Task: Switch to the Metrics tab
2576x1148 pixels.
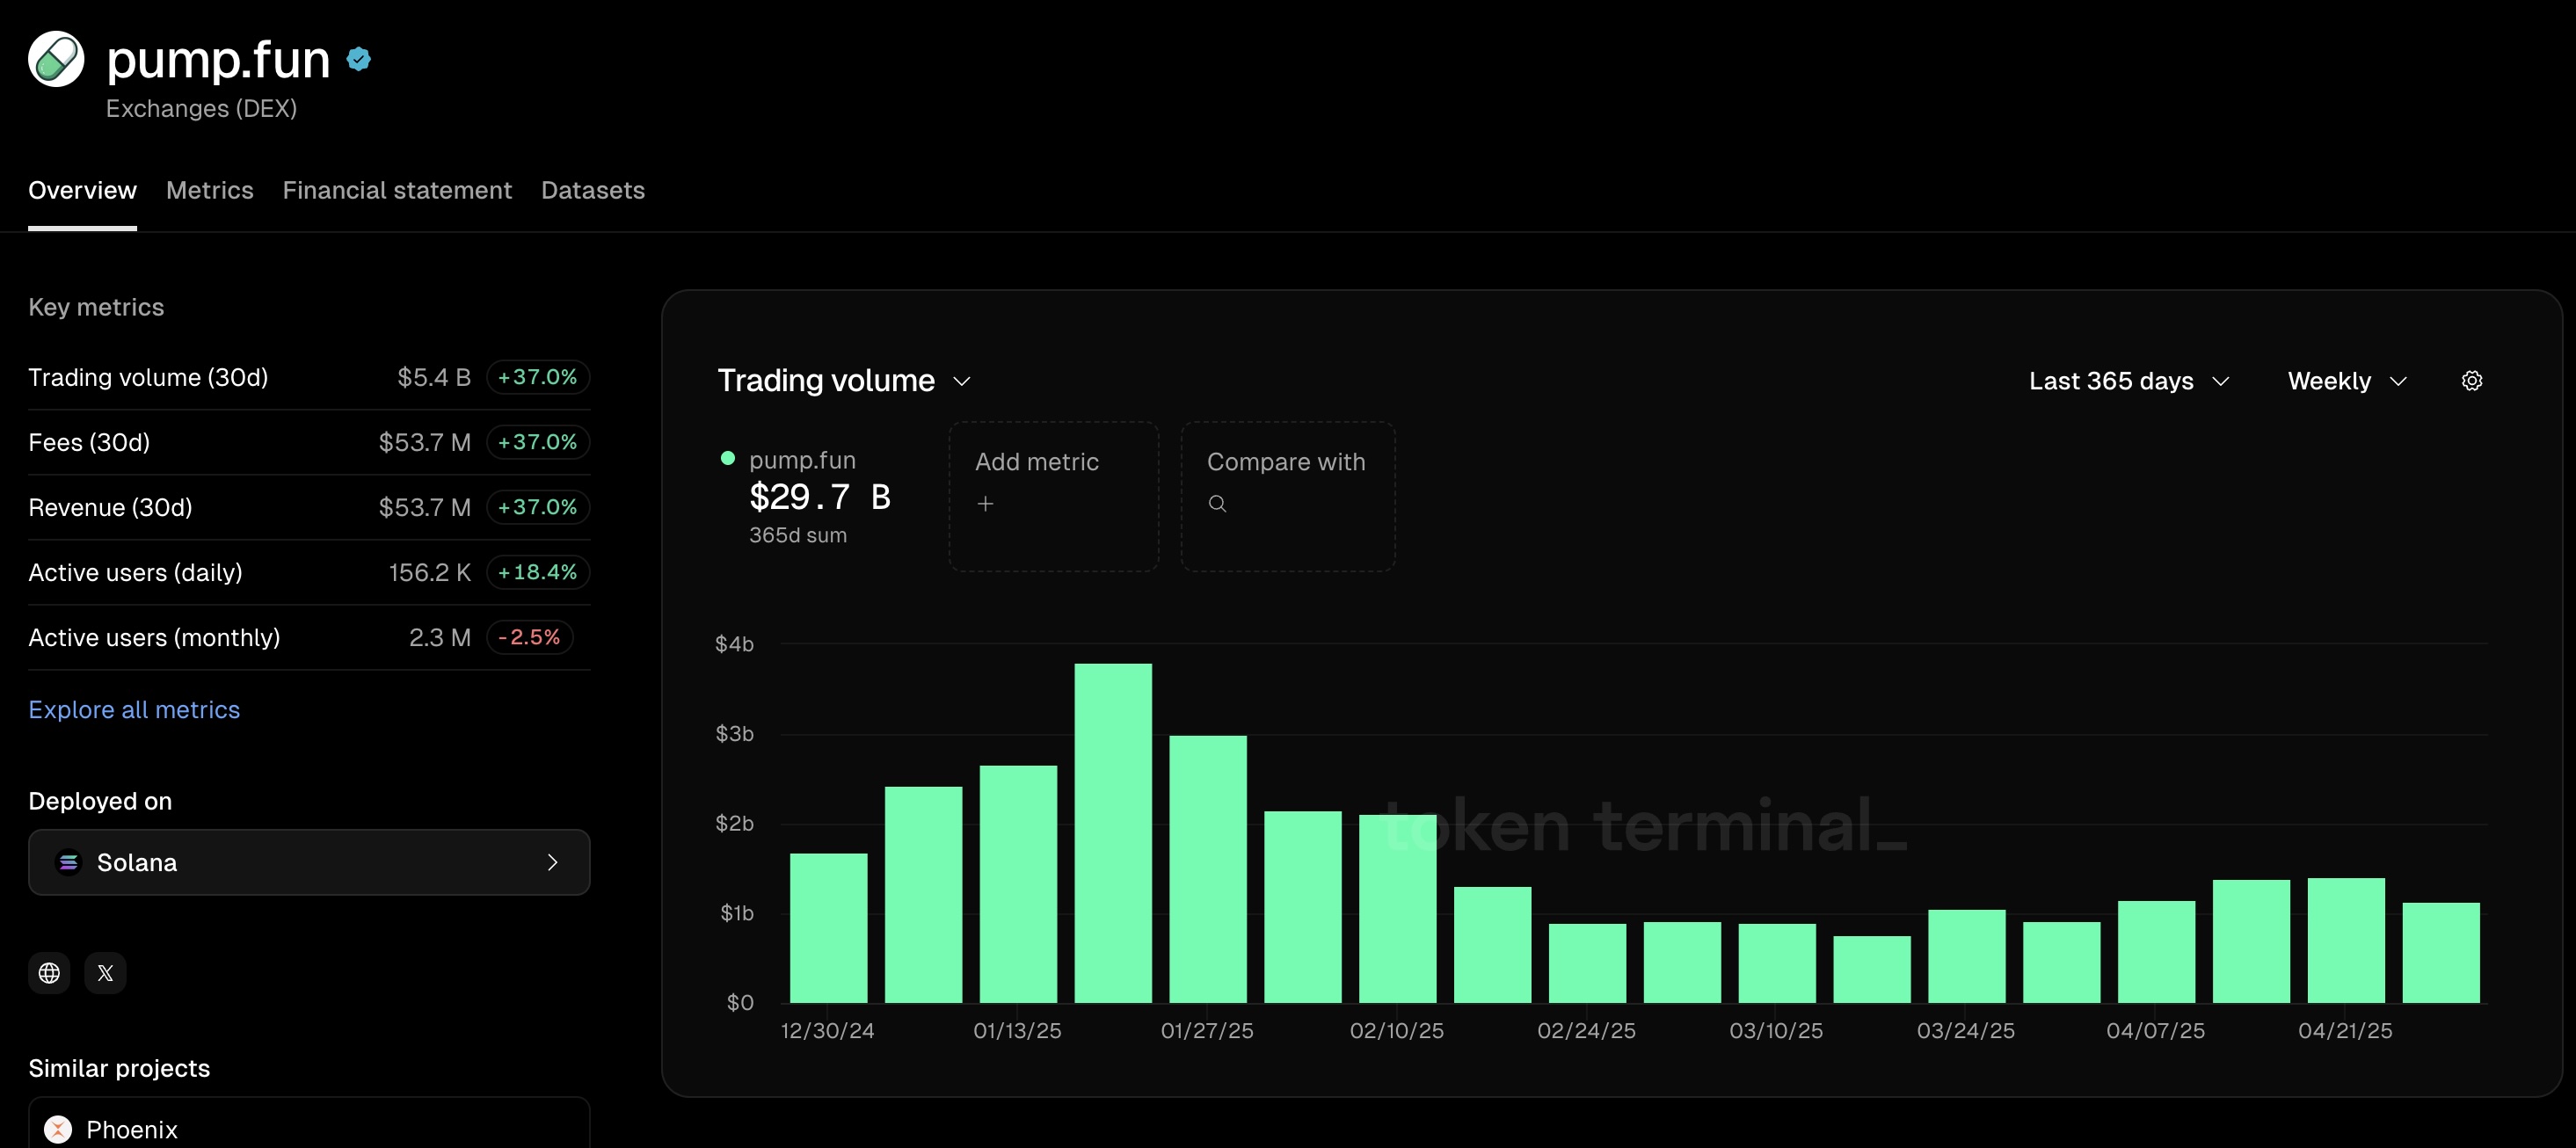Action: (x=209, y=190)
